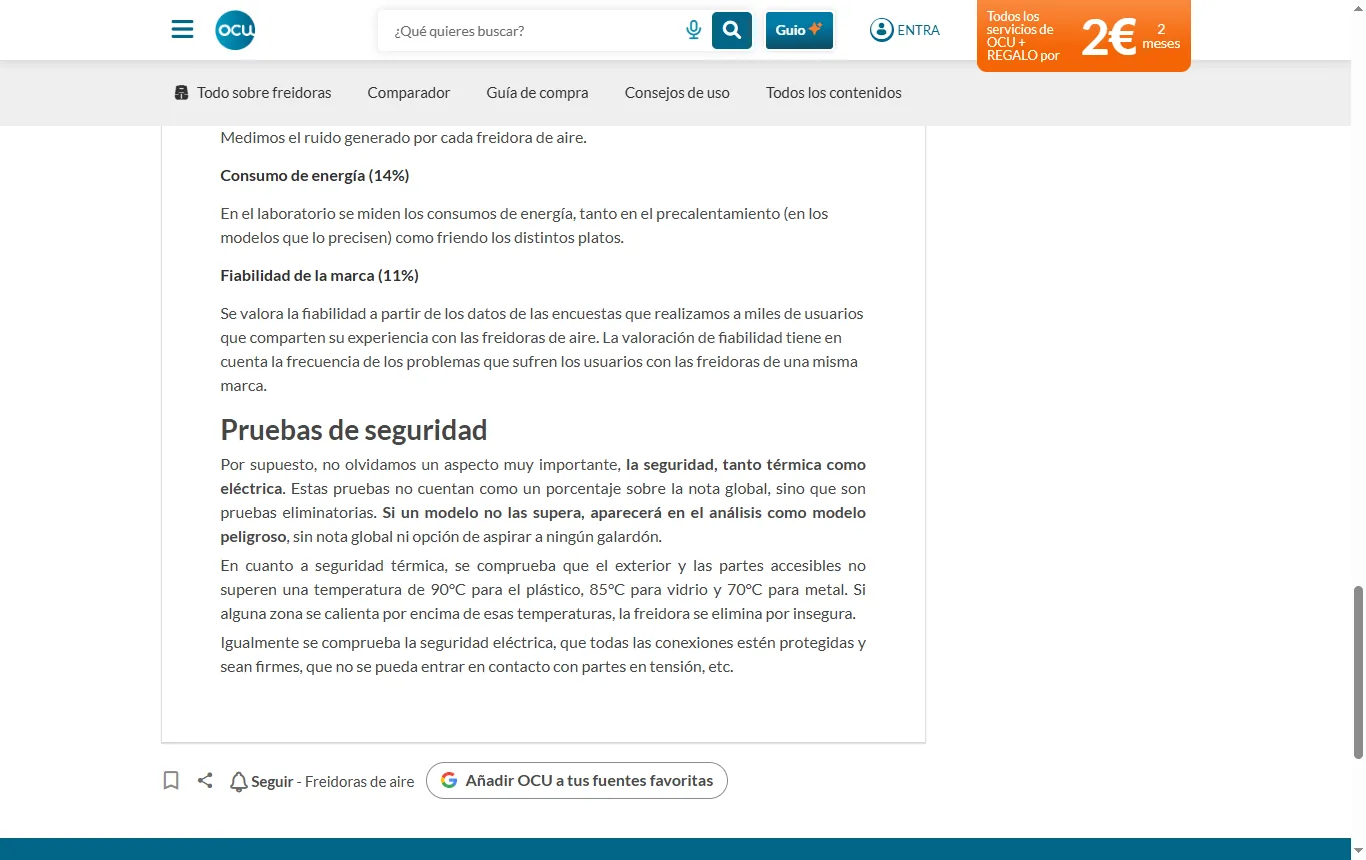Click the Todo sobre freidoras fryer icon
The width and height of the screenshot is (1366, 860).
point(181,93)
